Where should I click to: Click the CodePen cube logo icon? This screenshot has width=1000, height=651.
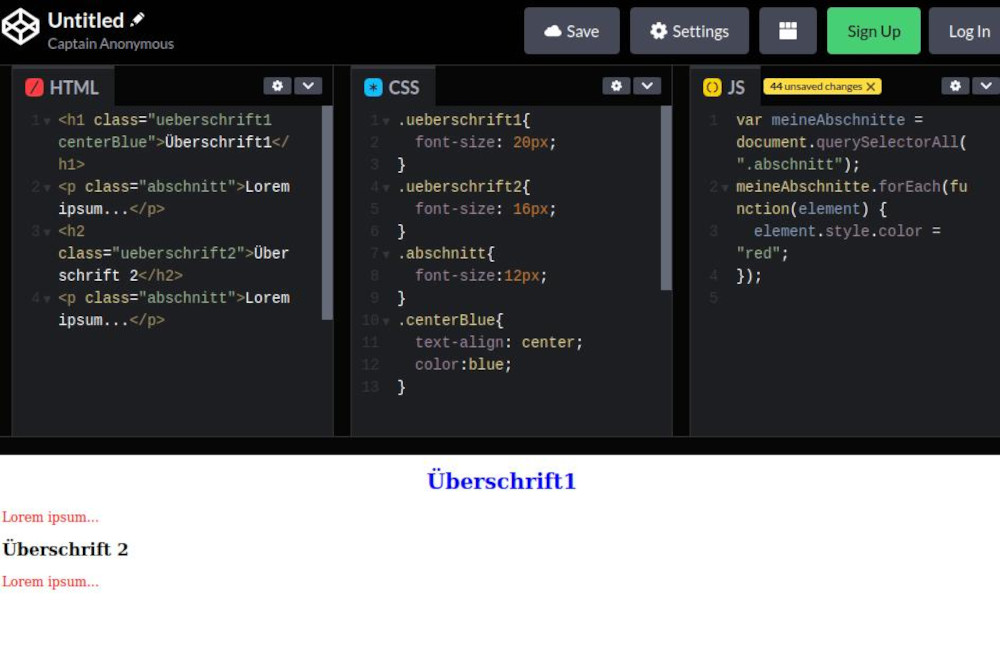coord(21,27)
